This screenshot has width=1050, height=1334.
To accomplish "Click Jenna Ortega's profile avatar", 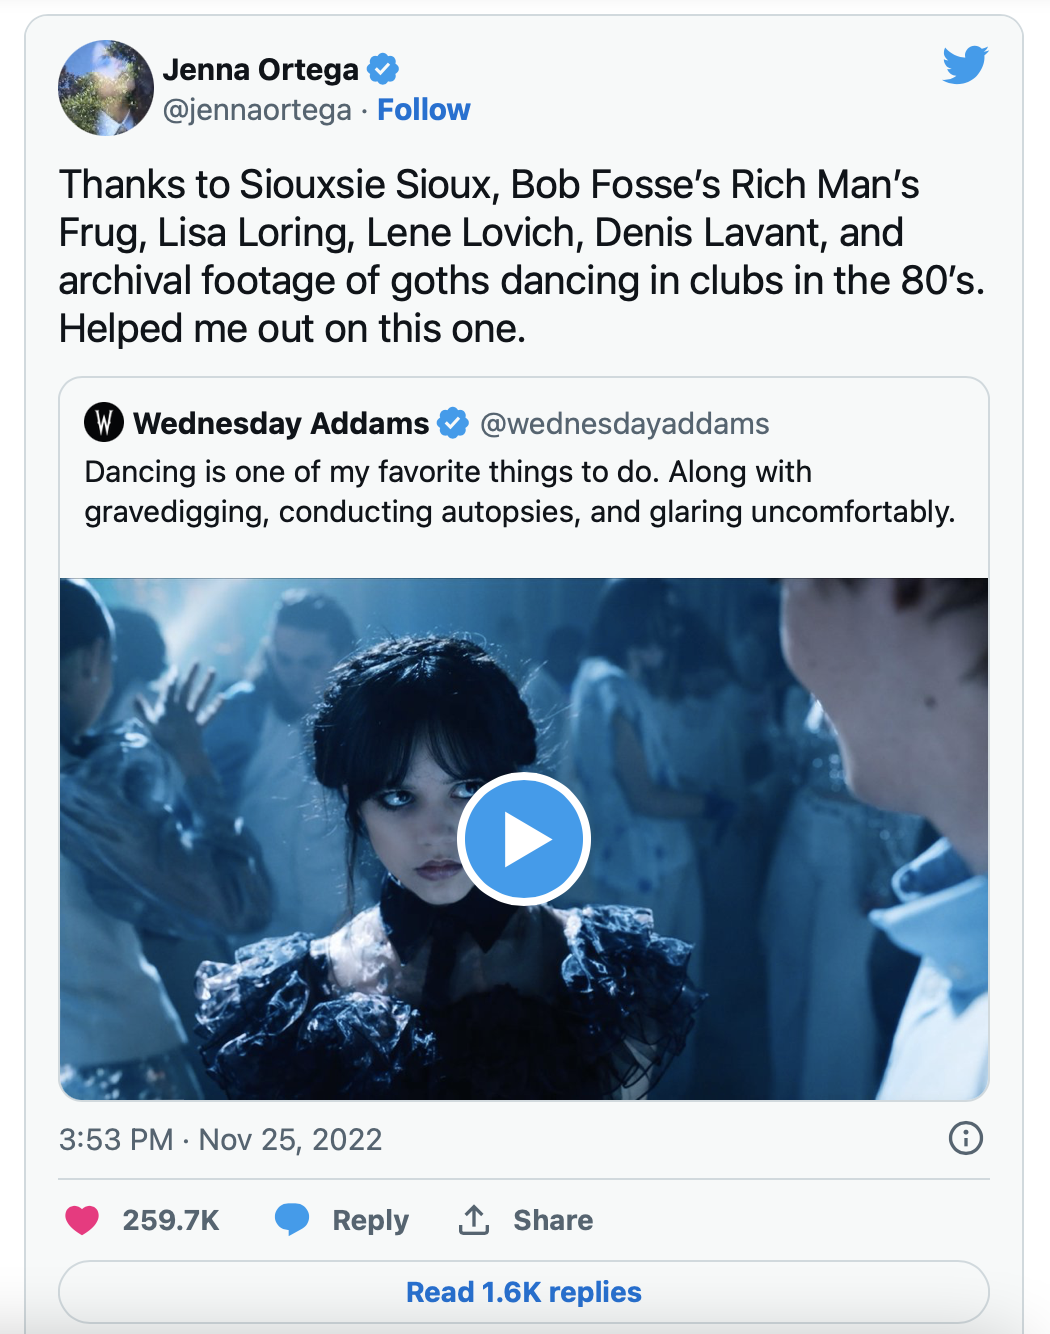I will tap(106, 88).
